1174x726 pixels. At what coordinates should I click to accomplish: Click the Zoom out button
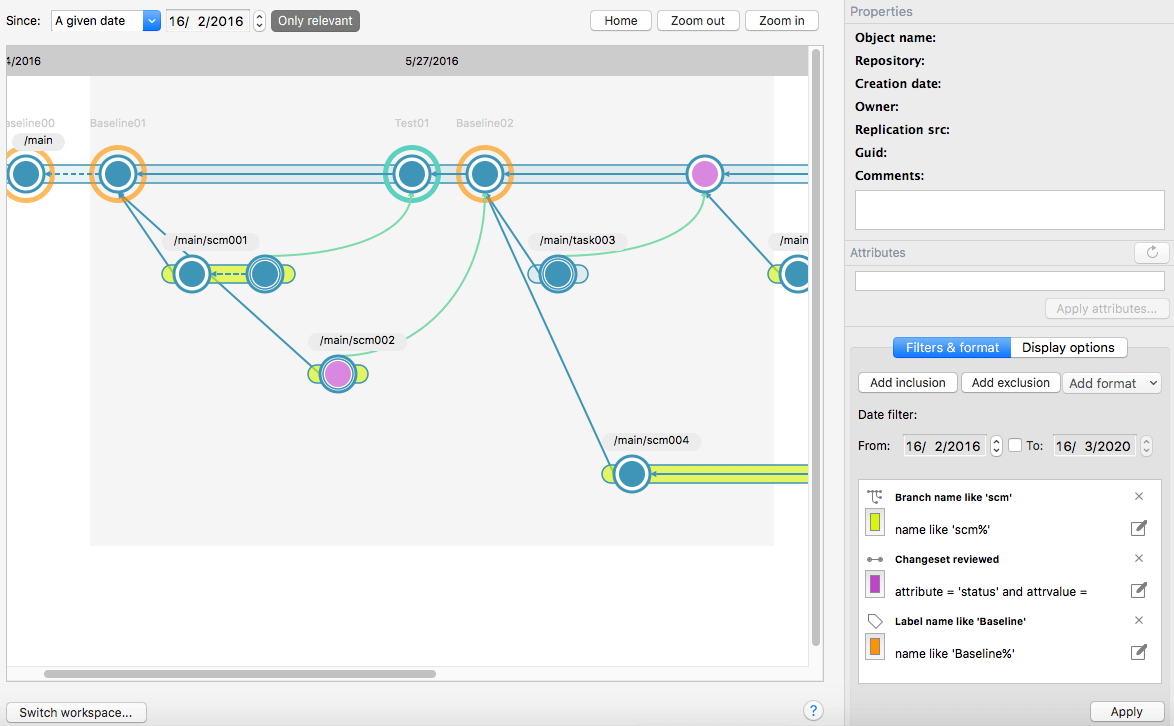tap(698, 21)
